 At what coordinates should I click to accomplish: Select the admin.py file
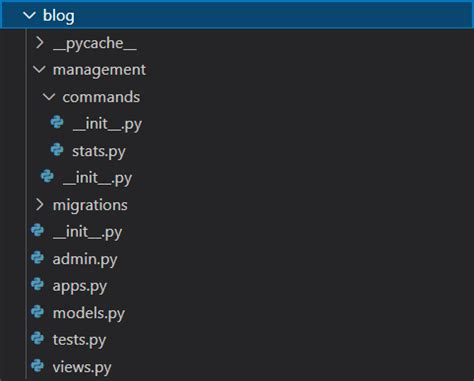pyautogui.click(x=85, y=260)
